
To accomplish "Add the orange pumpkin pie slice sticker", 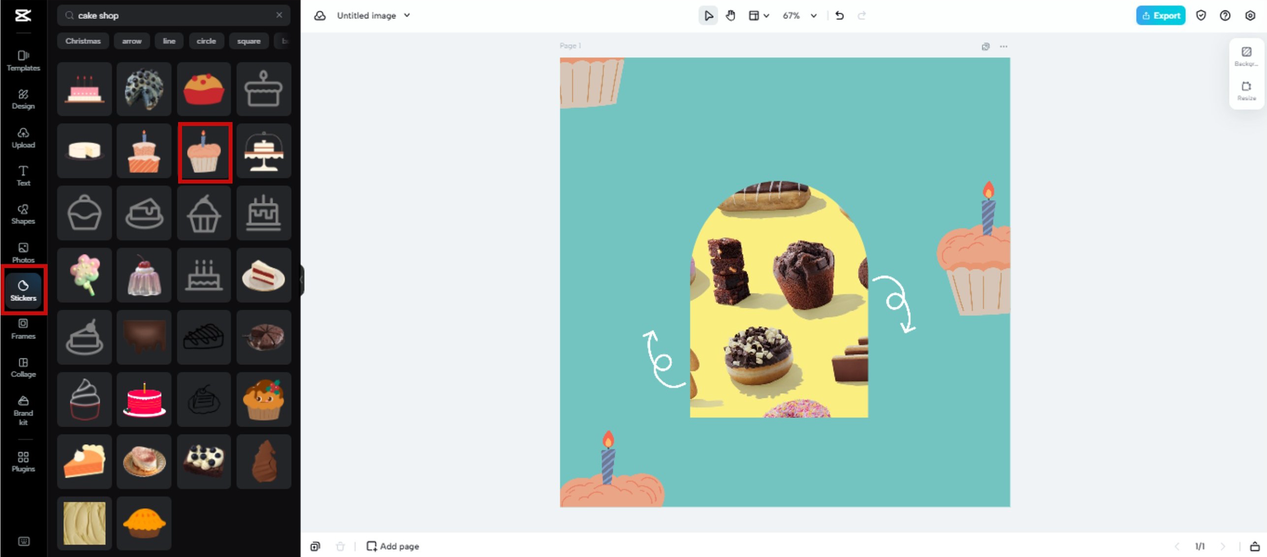I will 84,461.
